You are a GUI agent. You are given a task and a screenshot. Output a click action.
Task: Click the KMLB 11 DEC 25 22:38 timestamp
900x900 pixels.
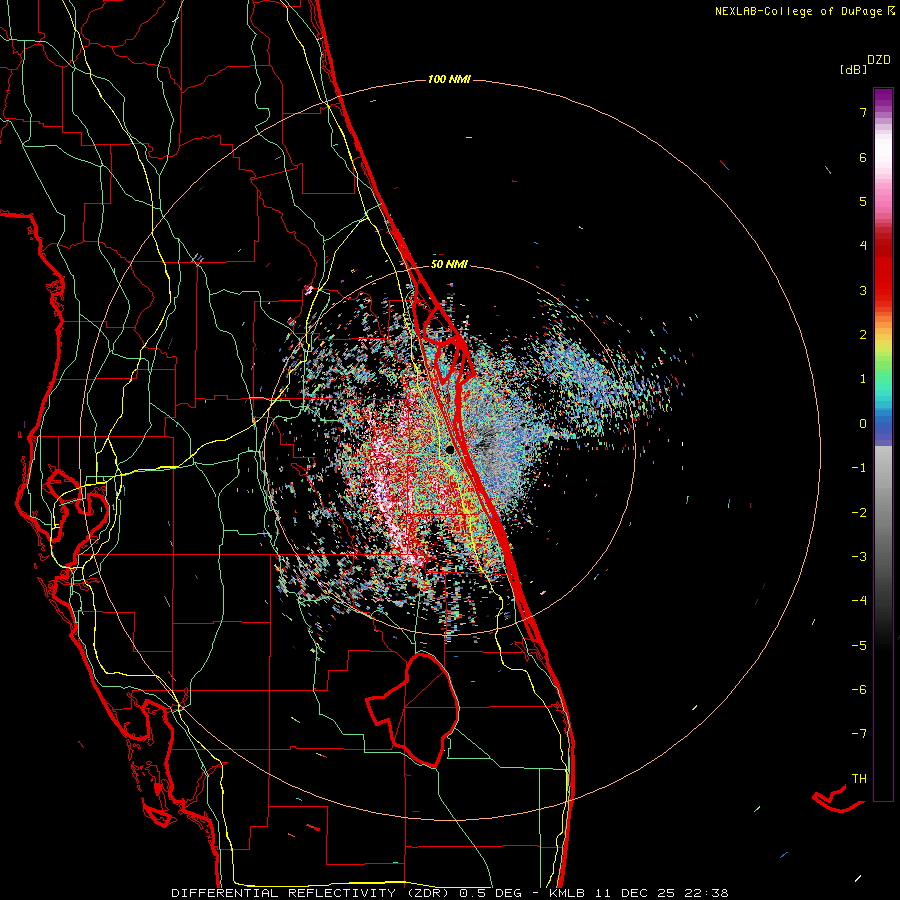click(x=639, y=893)
